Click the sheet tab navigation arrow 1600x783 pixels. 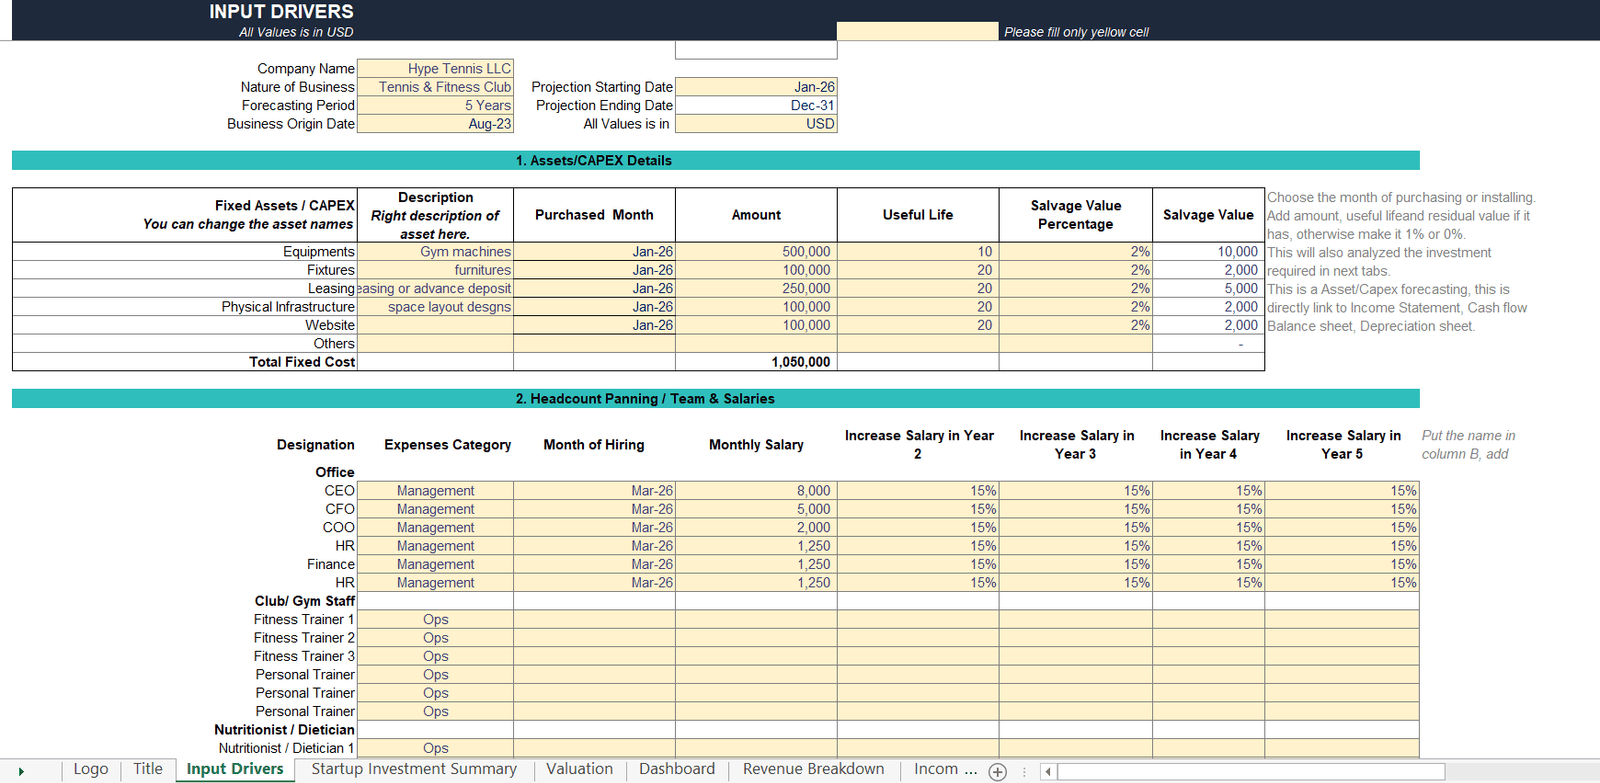(x=21, y=771)
